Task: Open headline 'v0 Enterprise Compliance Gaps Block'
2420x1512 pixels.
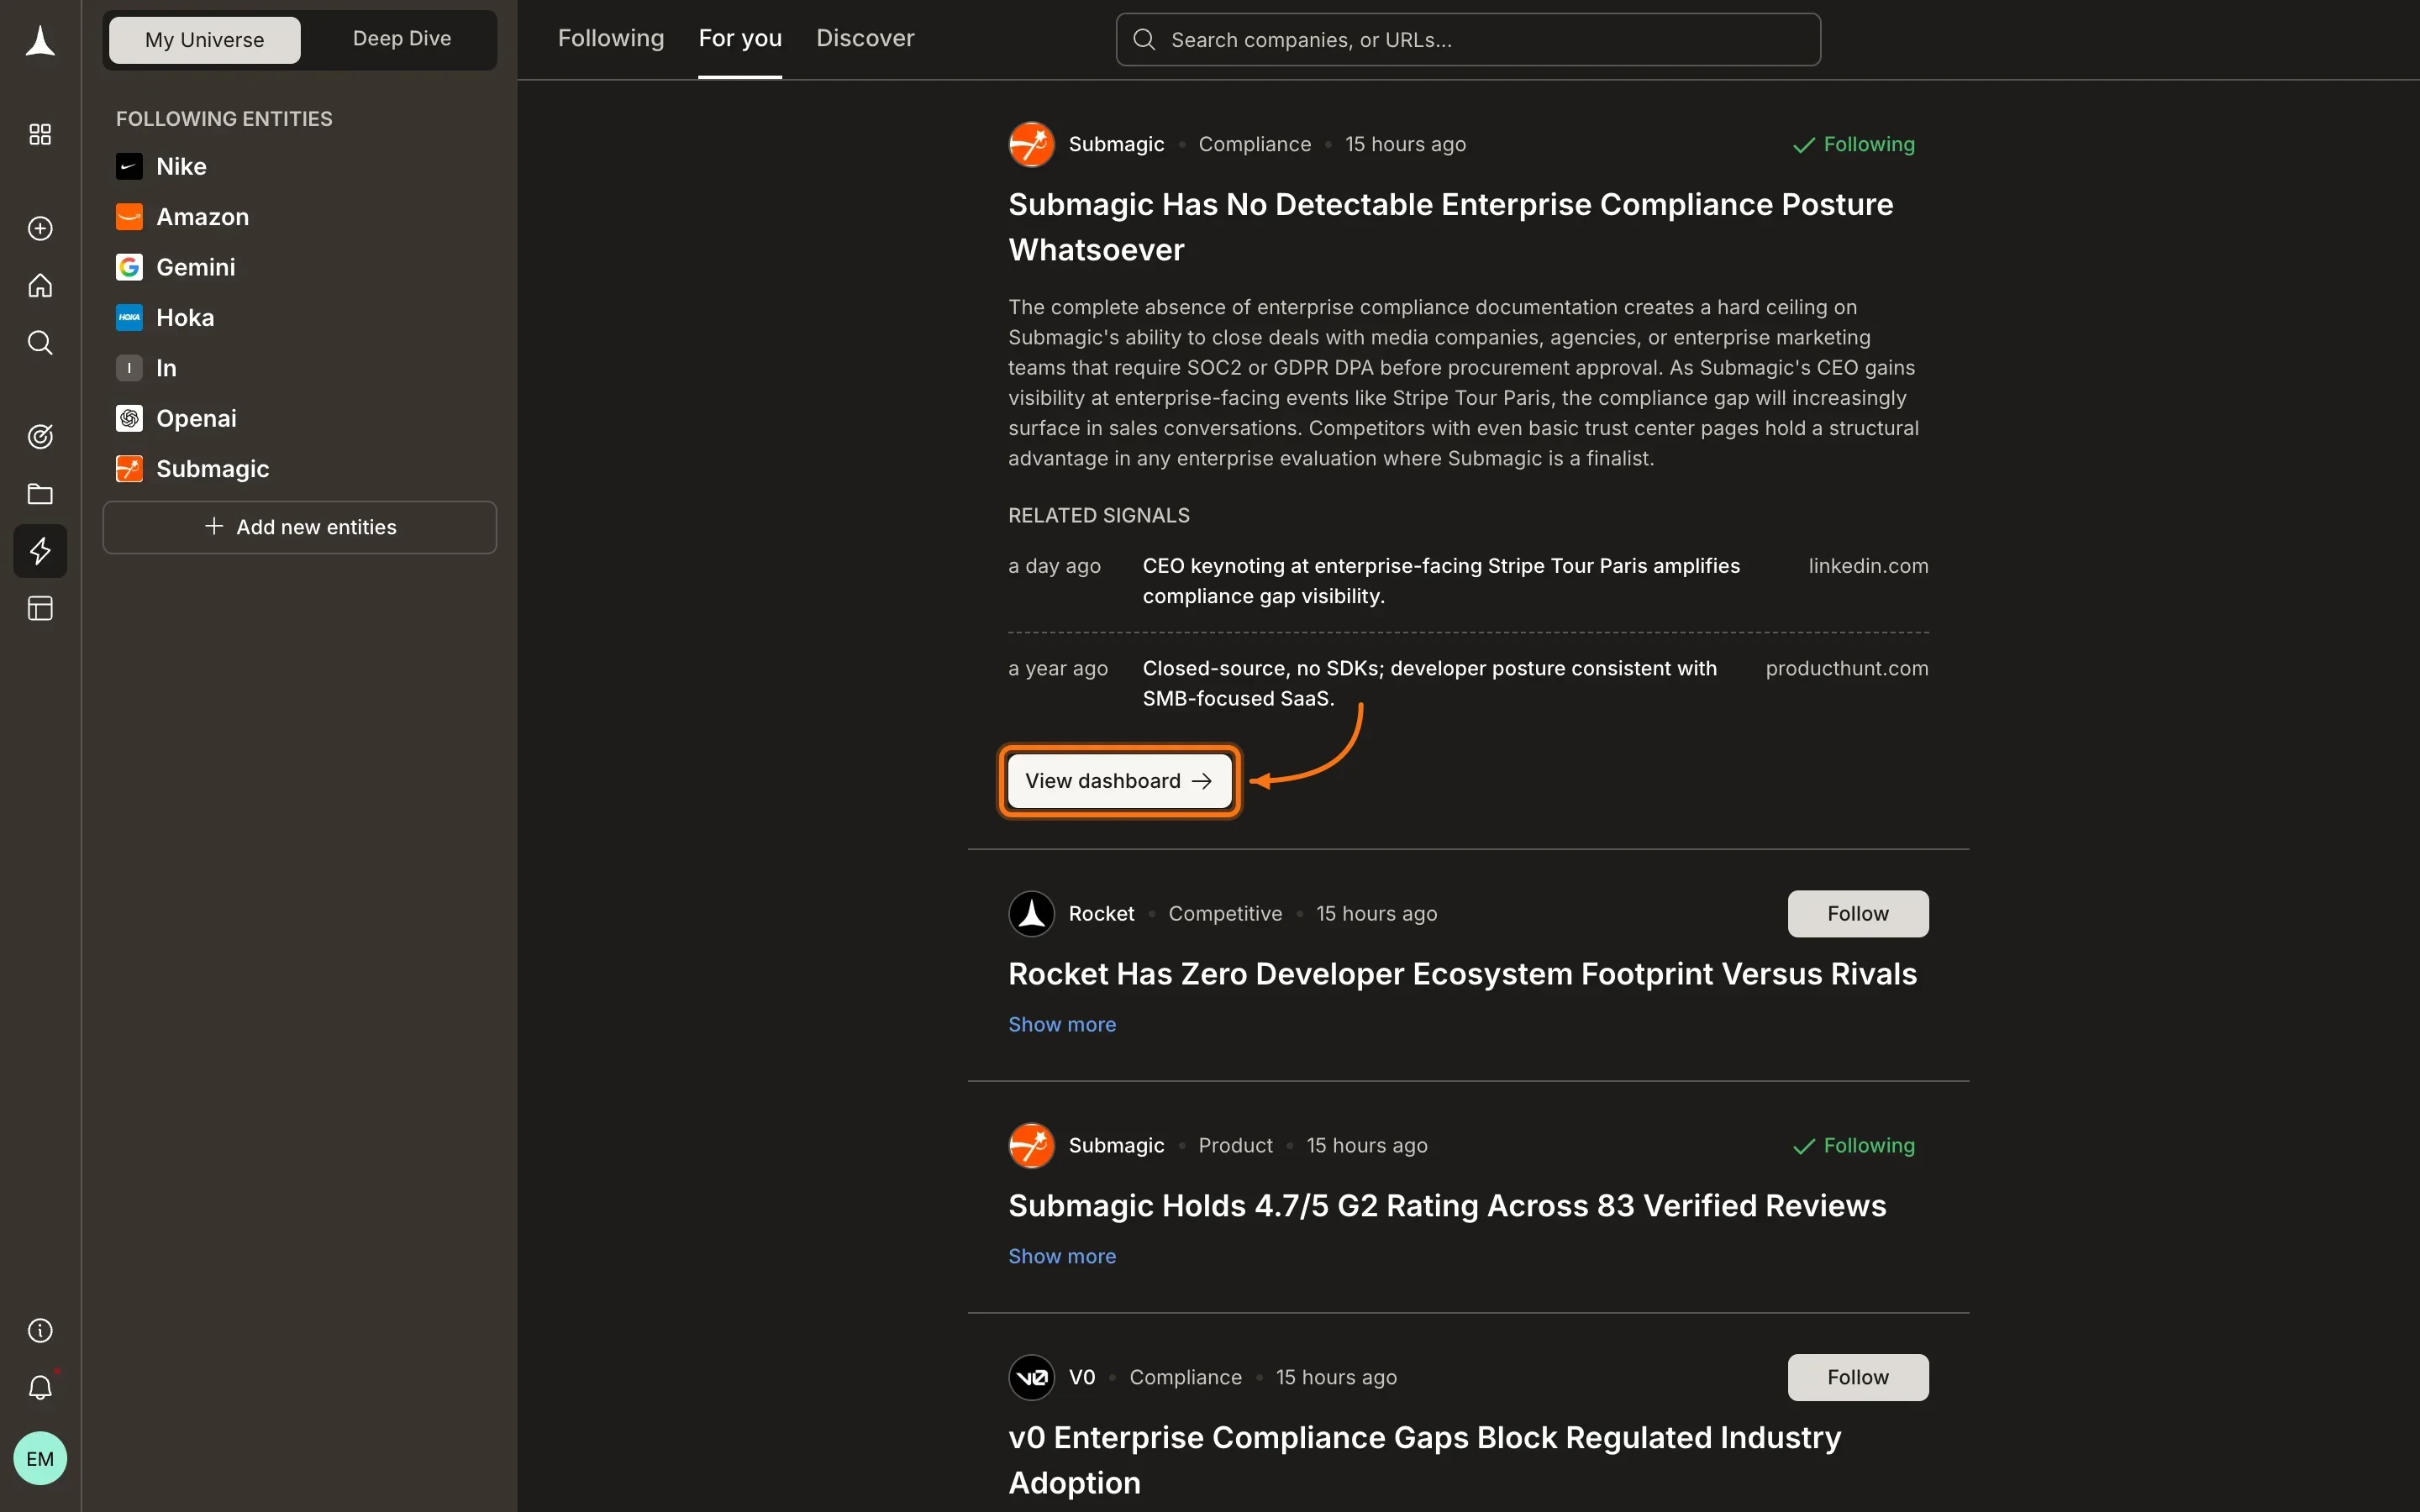Action: [1425, 1460]
